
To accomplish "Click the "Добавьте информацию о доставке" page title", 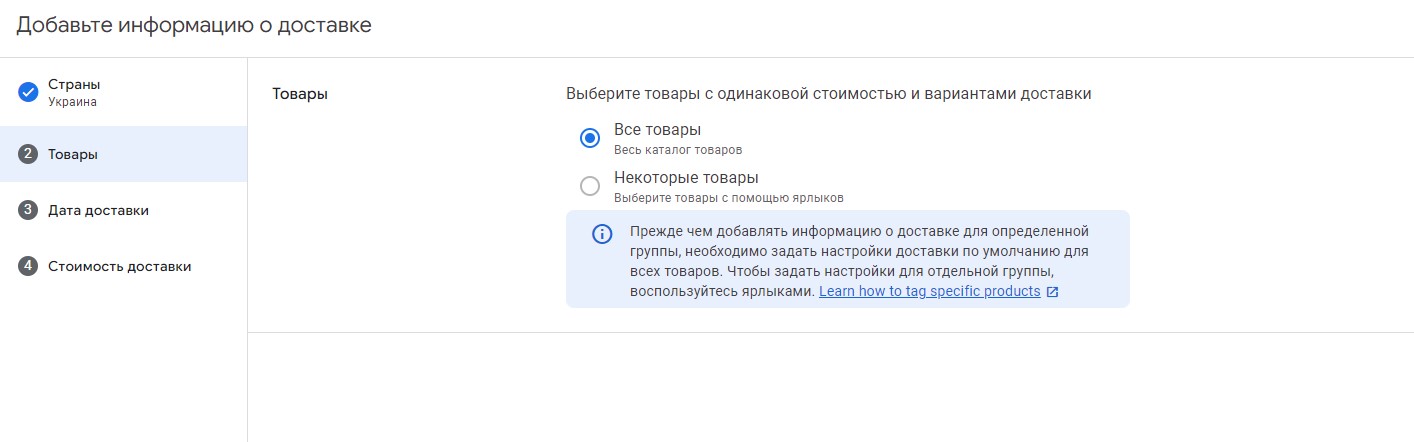I will [x=194, y=26].
